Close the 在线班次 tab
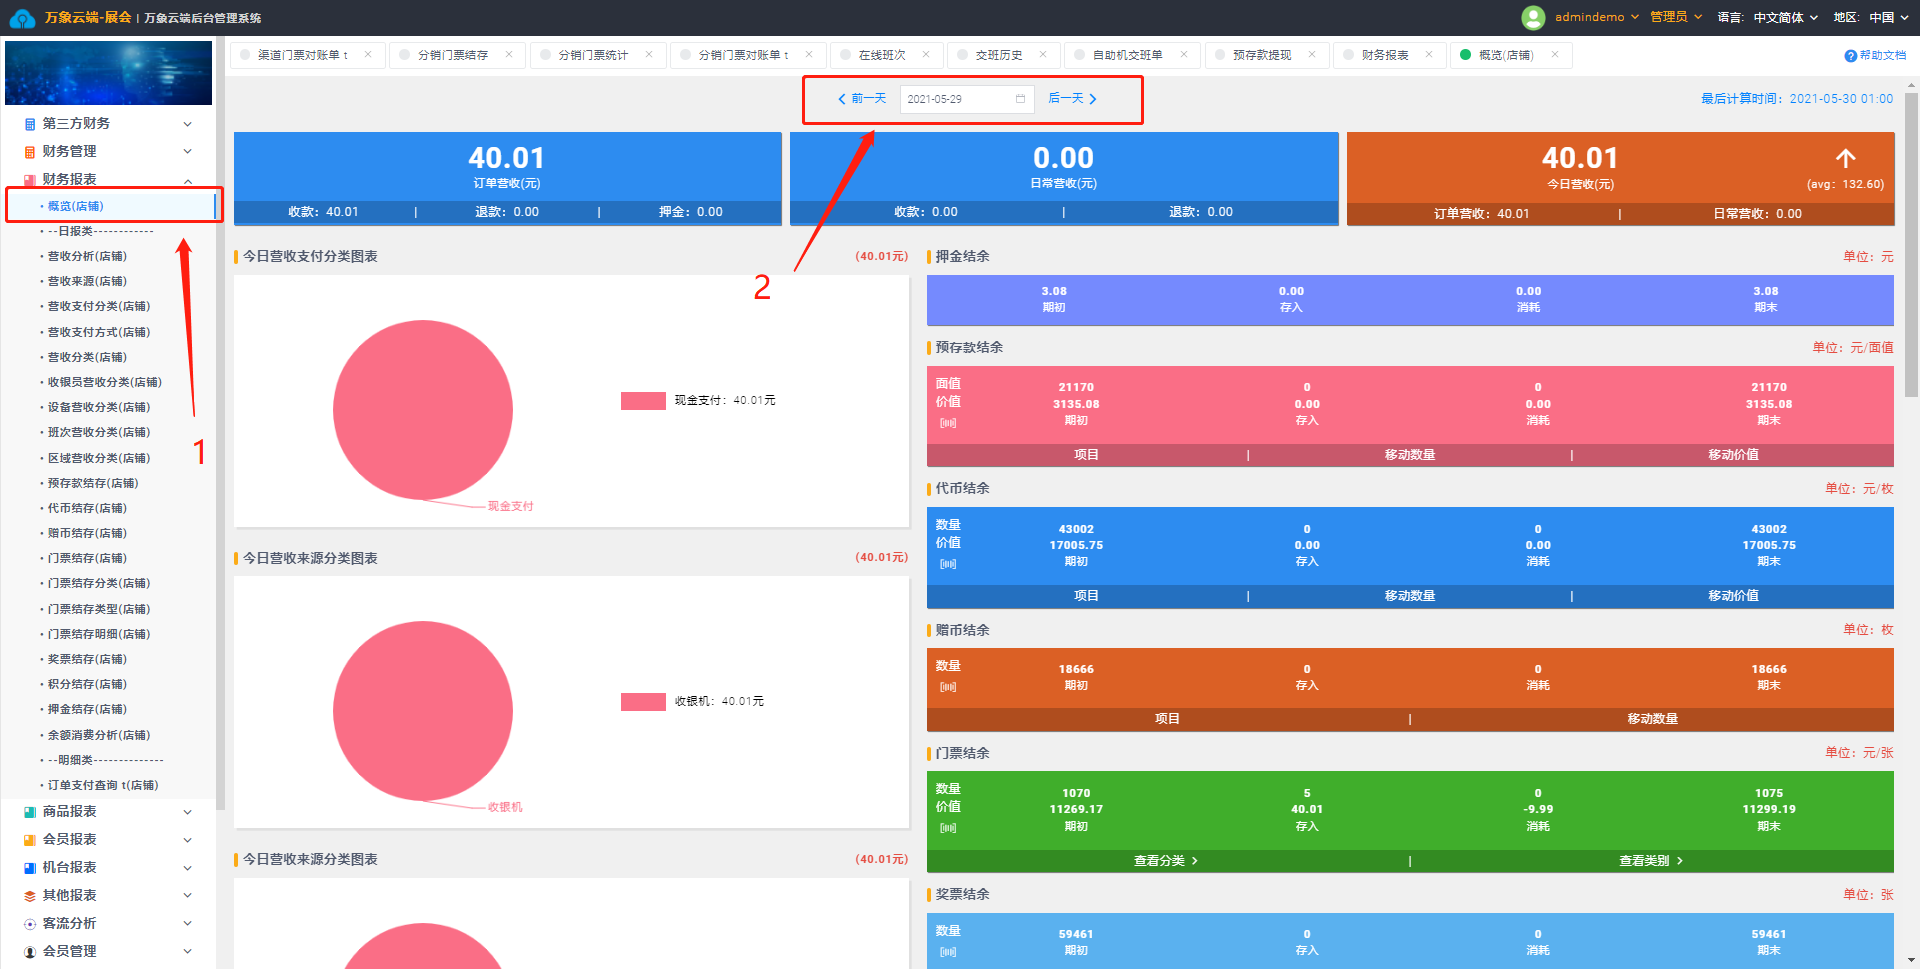 click(x=926, y=55)
